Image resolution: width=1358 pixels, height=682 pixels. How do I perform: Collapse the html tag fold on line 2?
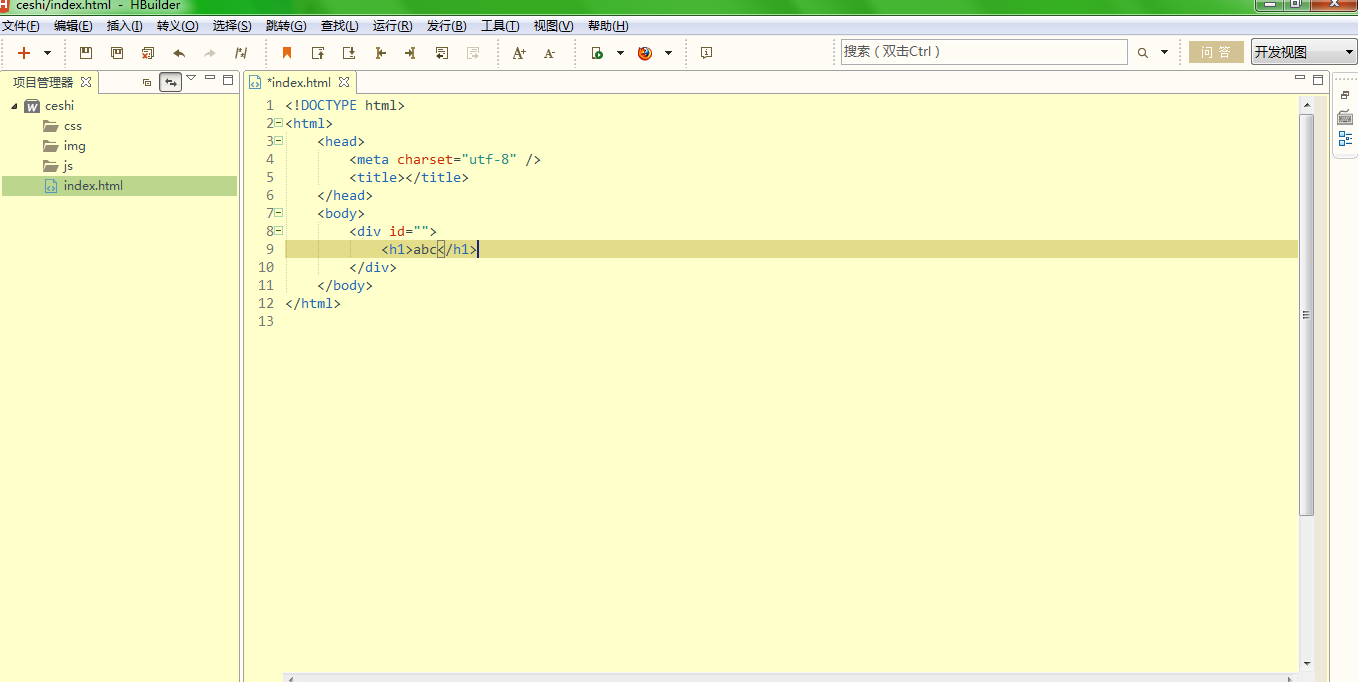(278, 123)
